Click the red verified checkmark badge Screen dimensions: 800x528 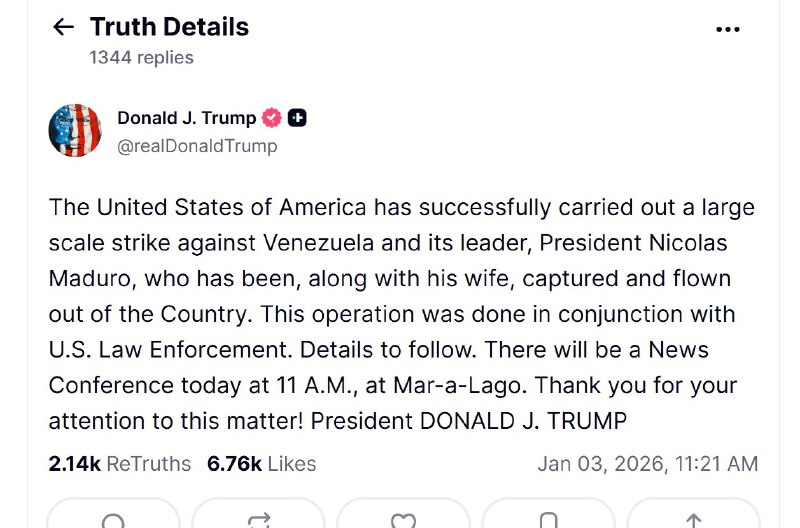click(x=272, y=118)
